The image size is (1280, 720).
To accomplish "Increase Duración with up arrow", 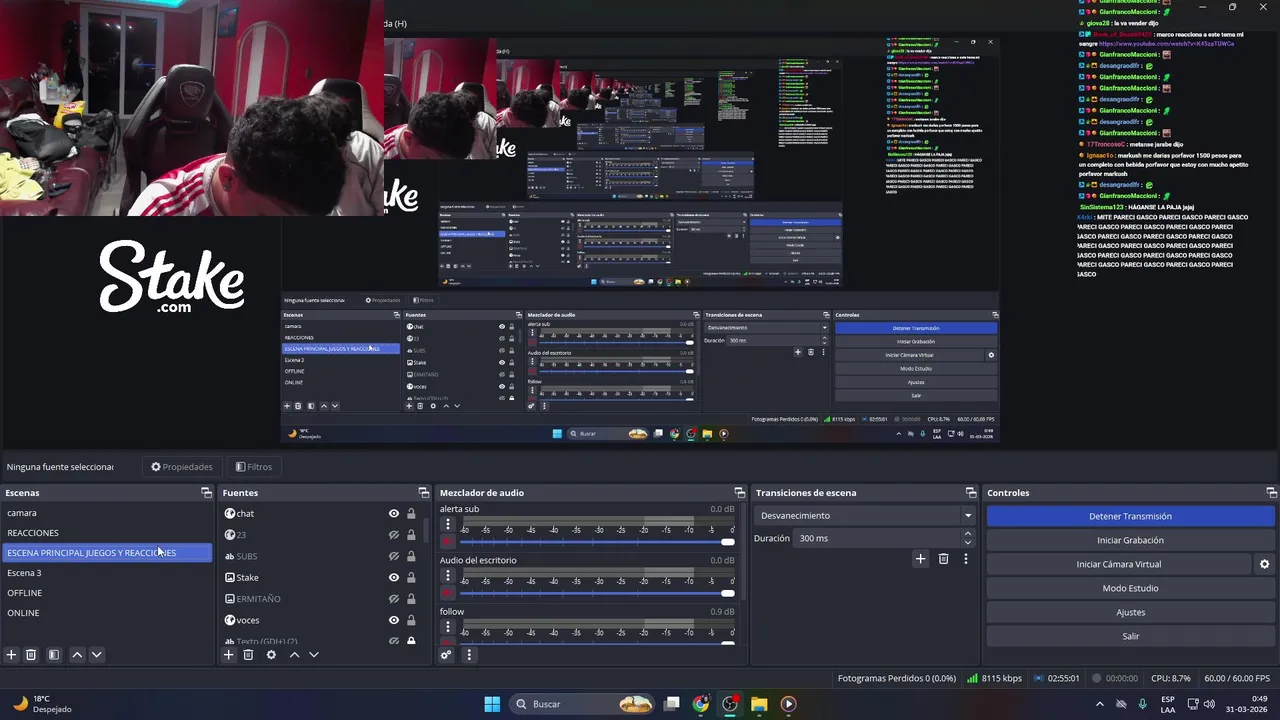I will [x=967, y=533].
